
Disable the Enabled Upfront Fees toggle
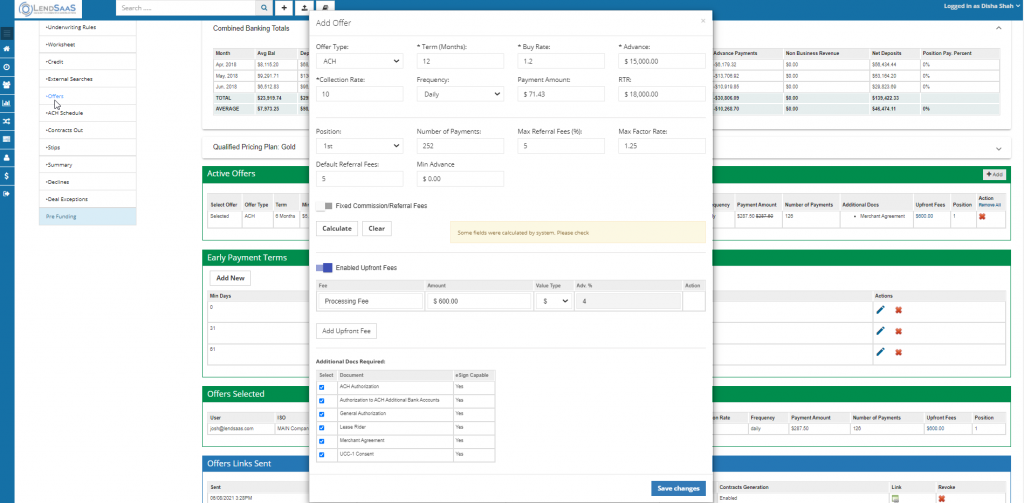(325, 268)
